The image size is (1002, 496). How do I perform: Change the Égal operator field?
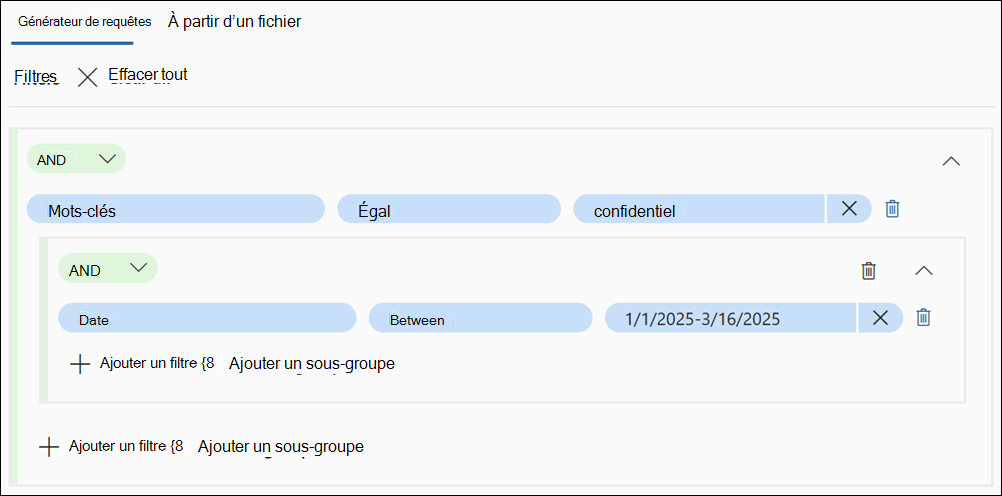point(449,209)
